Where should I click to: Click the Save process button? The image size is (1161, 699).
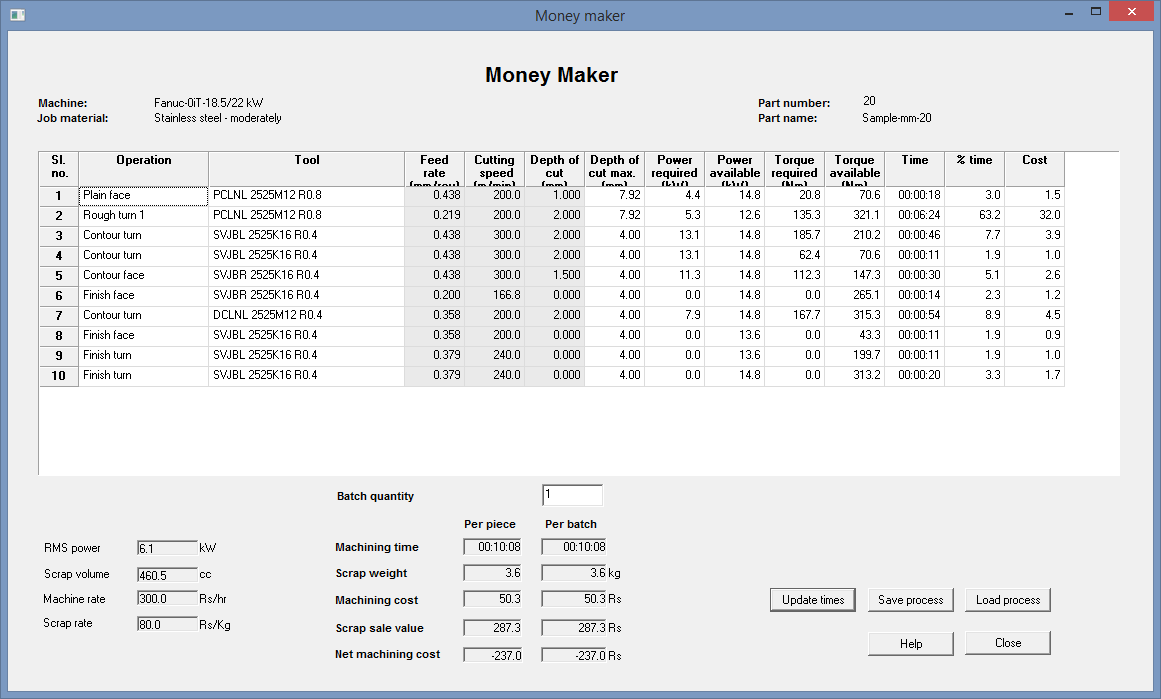click(911, 600)
